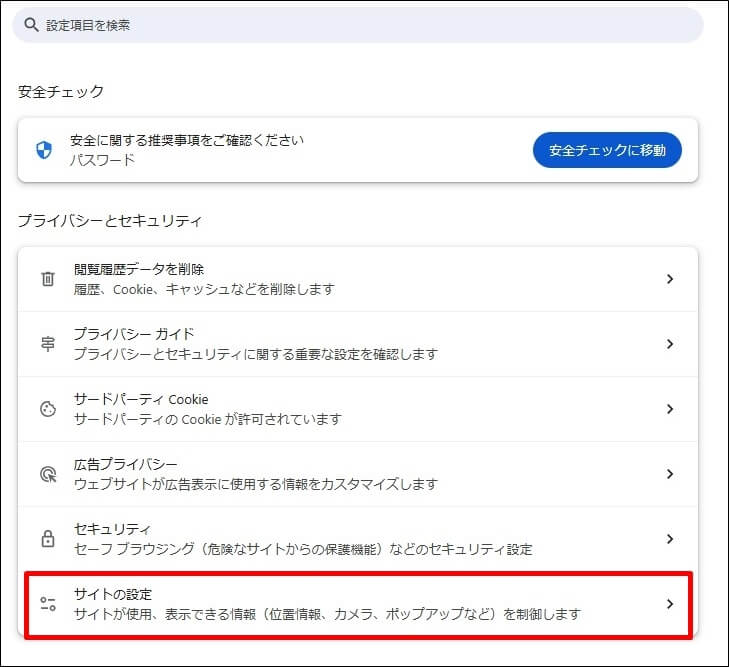Click the プライバシー ガイド signpost icon

coord(47,344)
